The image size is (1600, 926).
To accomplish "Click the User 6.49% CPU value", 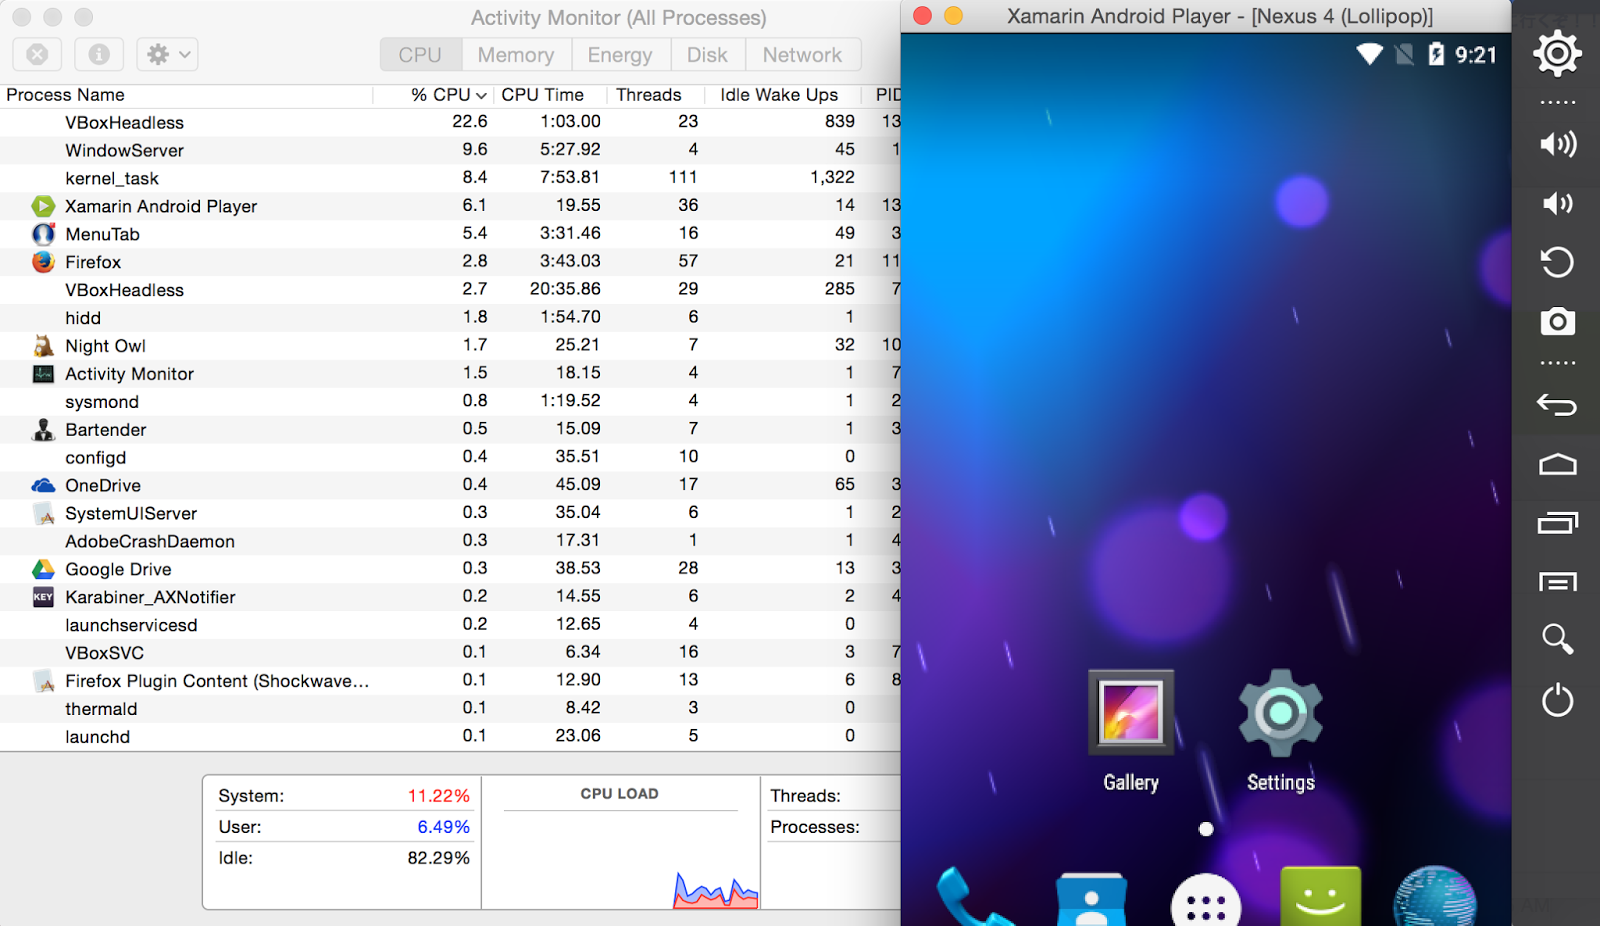I will point(443,827).
